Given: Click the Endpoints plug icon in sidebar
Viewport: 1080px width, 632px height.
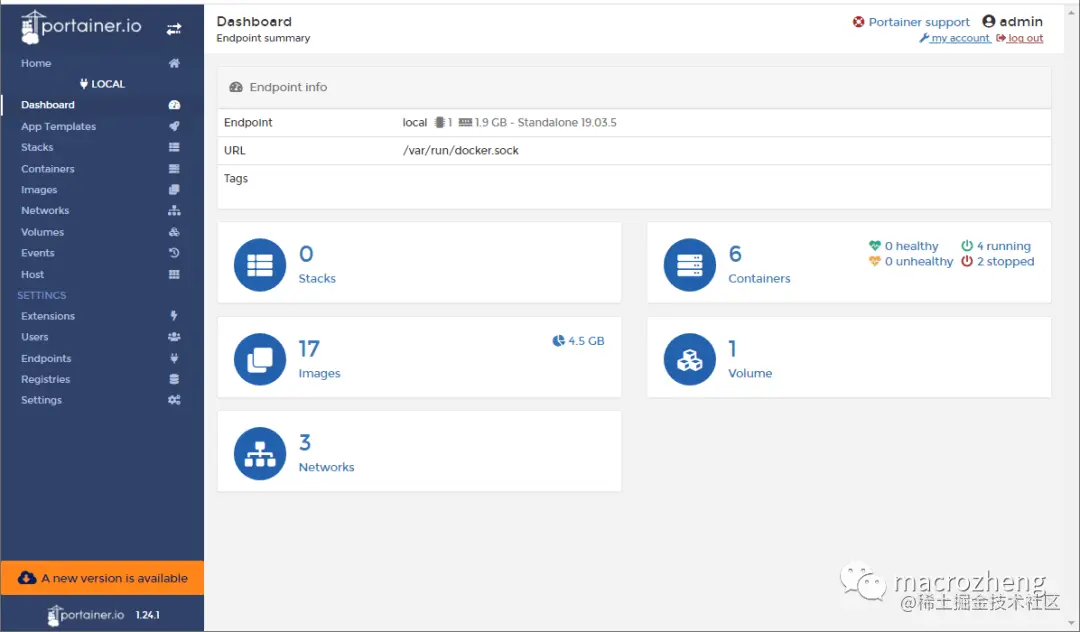Looking at the screenshot, I should [174, 358].
